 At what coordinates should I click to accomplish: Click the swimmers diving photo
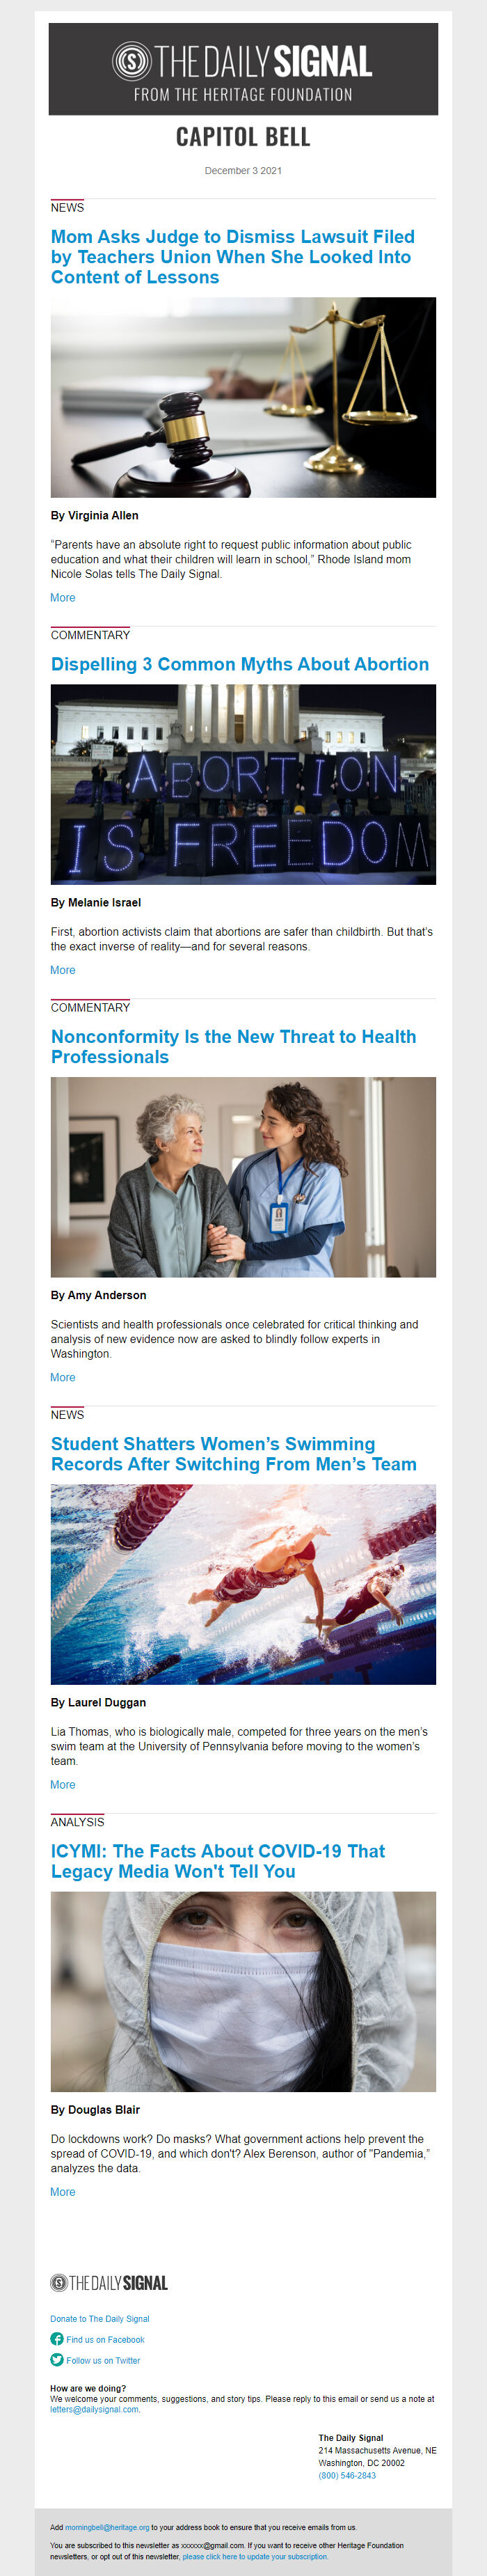click(x=243, y=1584)
